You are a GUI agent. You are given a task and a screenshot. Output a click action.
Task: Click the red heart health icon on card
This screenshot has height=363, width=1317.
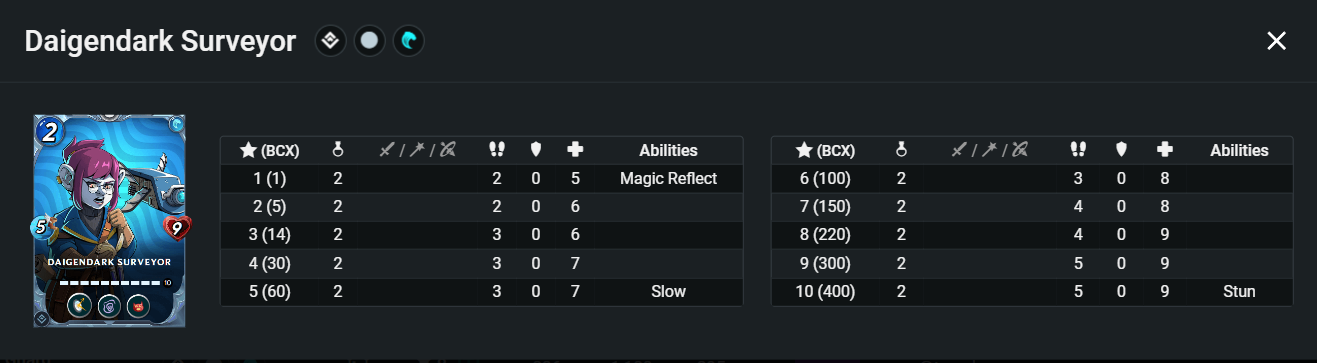[176, 228]
